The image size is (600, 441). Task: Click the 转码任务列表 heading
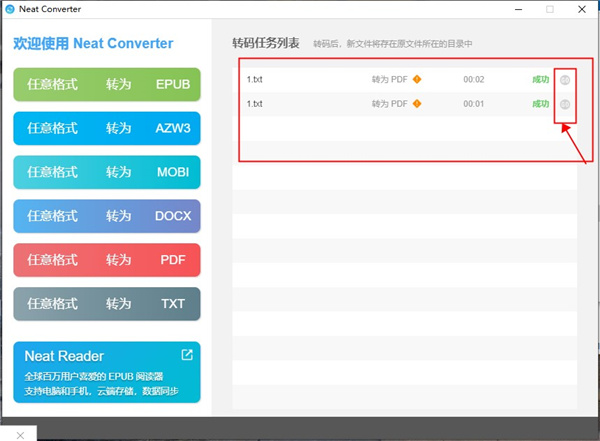tap(266, 43)
